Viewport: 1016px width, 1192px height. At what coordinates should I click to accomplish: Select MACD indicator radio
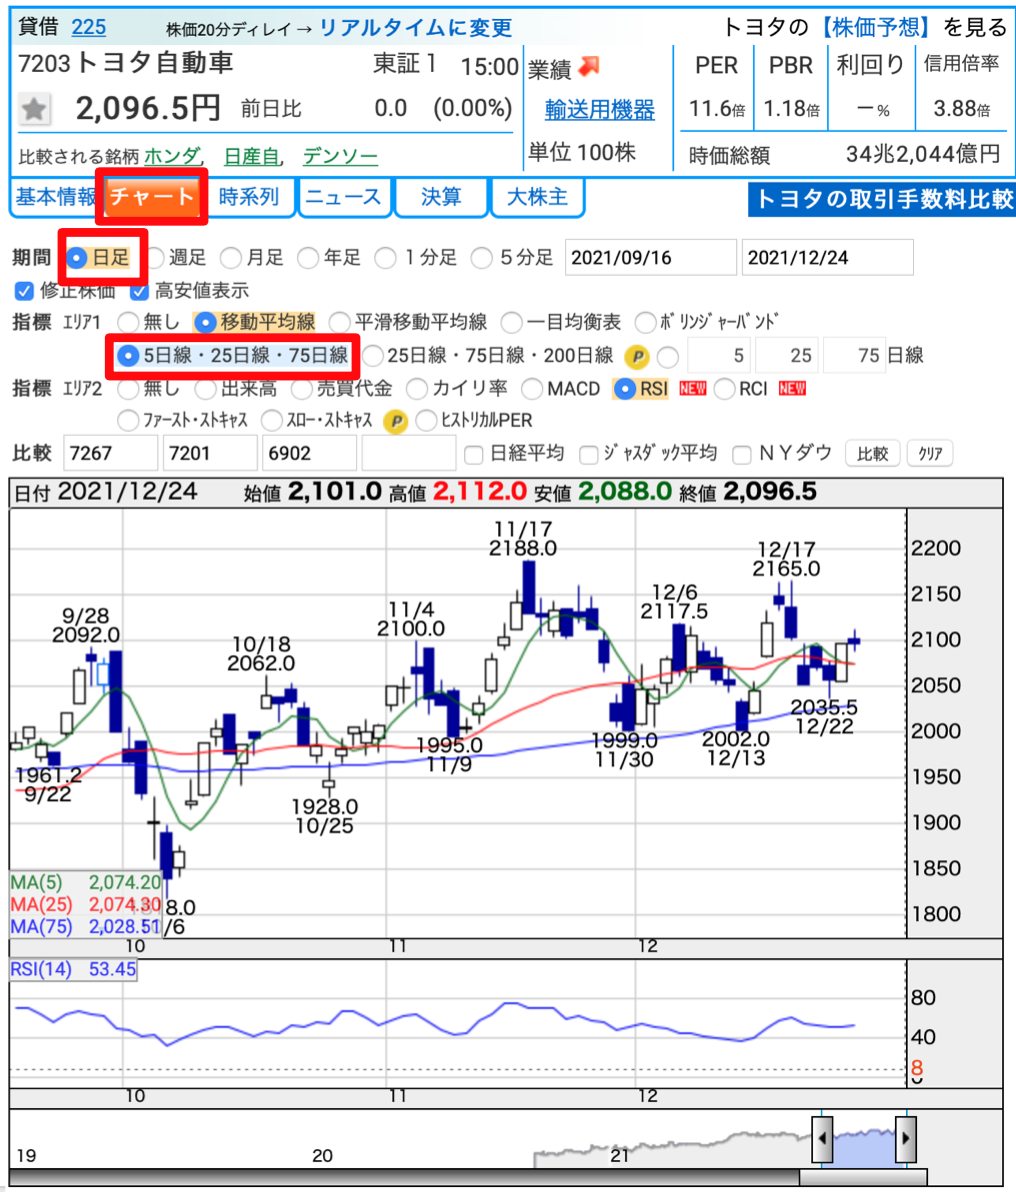pos(532,389)
